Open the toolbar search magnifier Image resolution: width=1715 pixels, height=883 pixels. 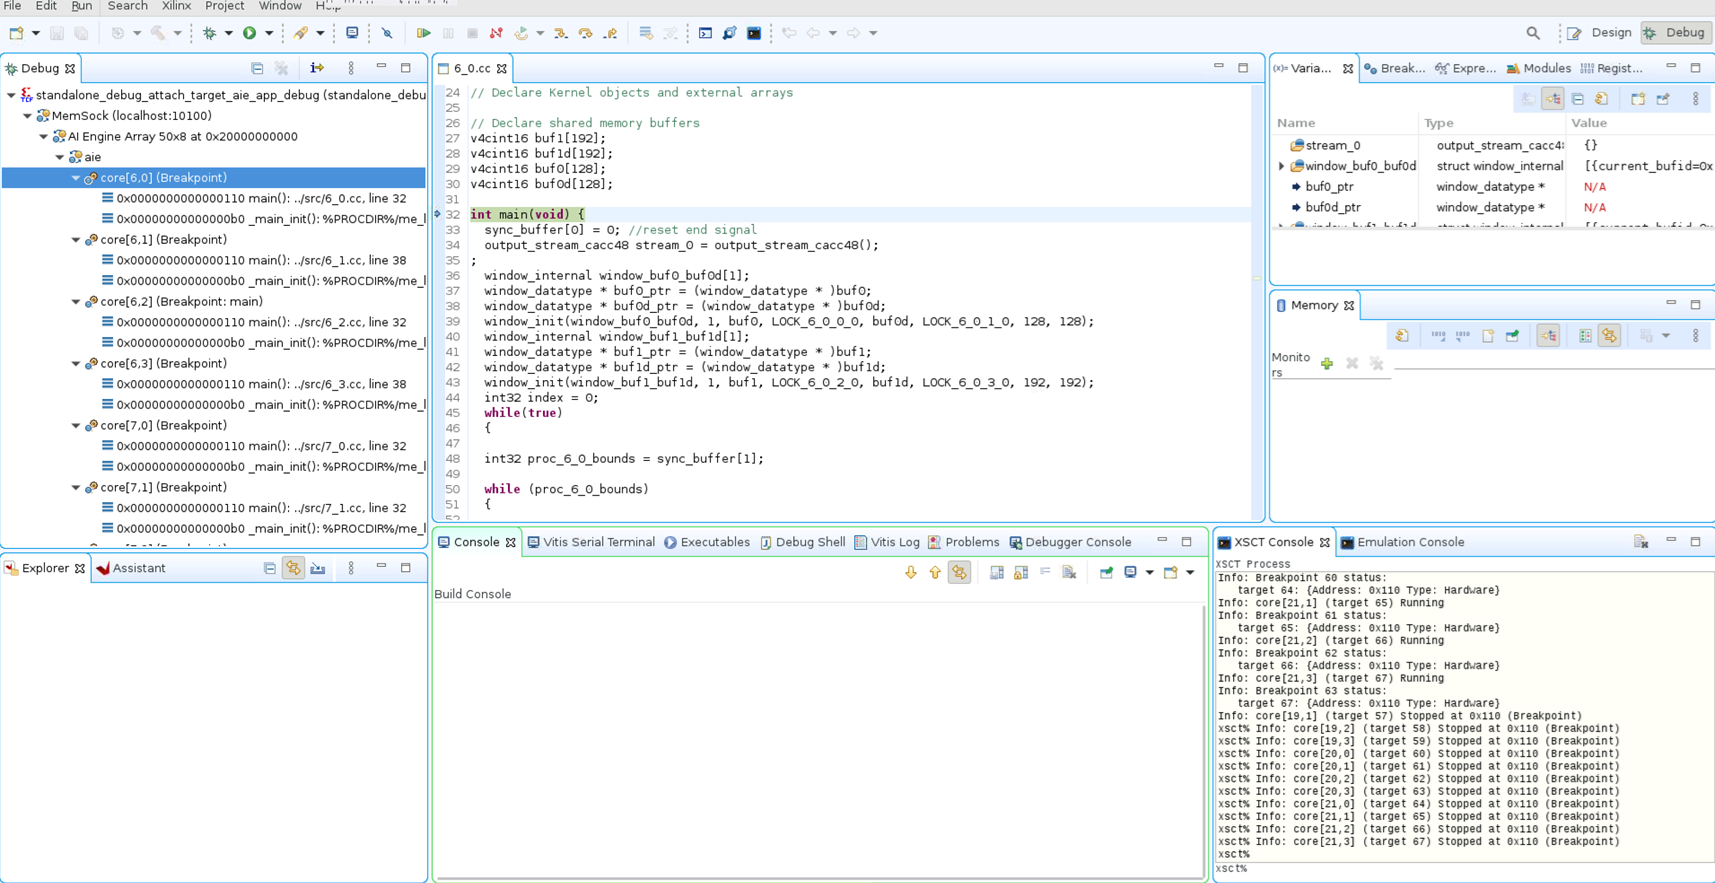[1533, 33]
